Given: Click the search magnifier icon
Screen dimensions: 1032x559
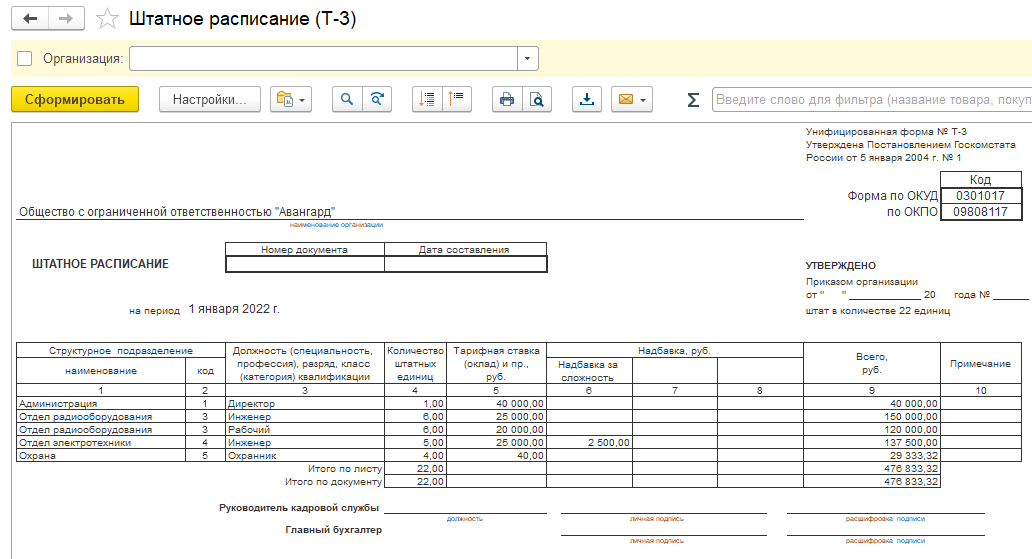Looking at the screenshot, I should (x=347, y=99).
